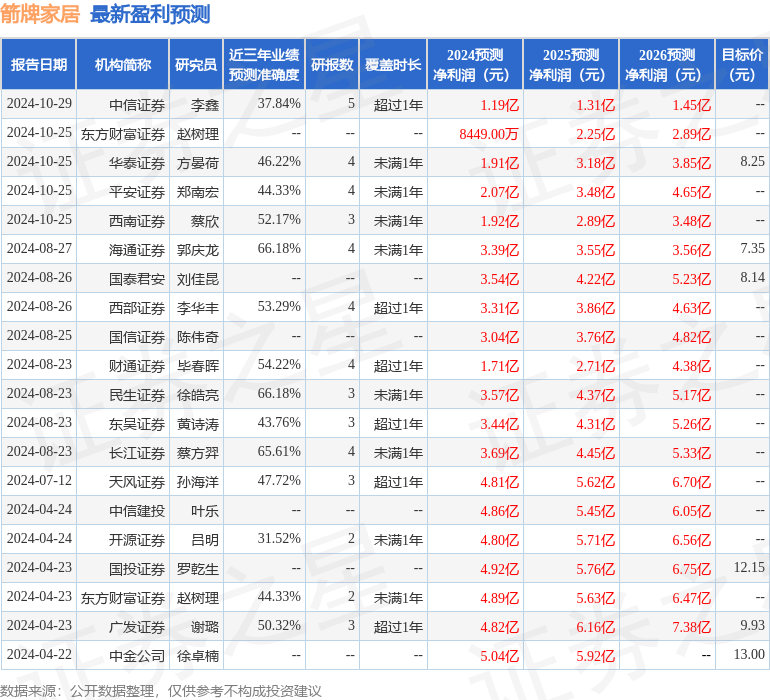The width and height of the screenshot is (770, 700).
Task: Select researcher 陈伟奇
Action: 198,336
